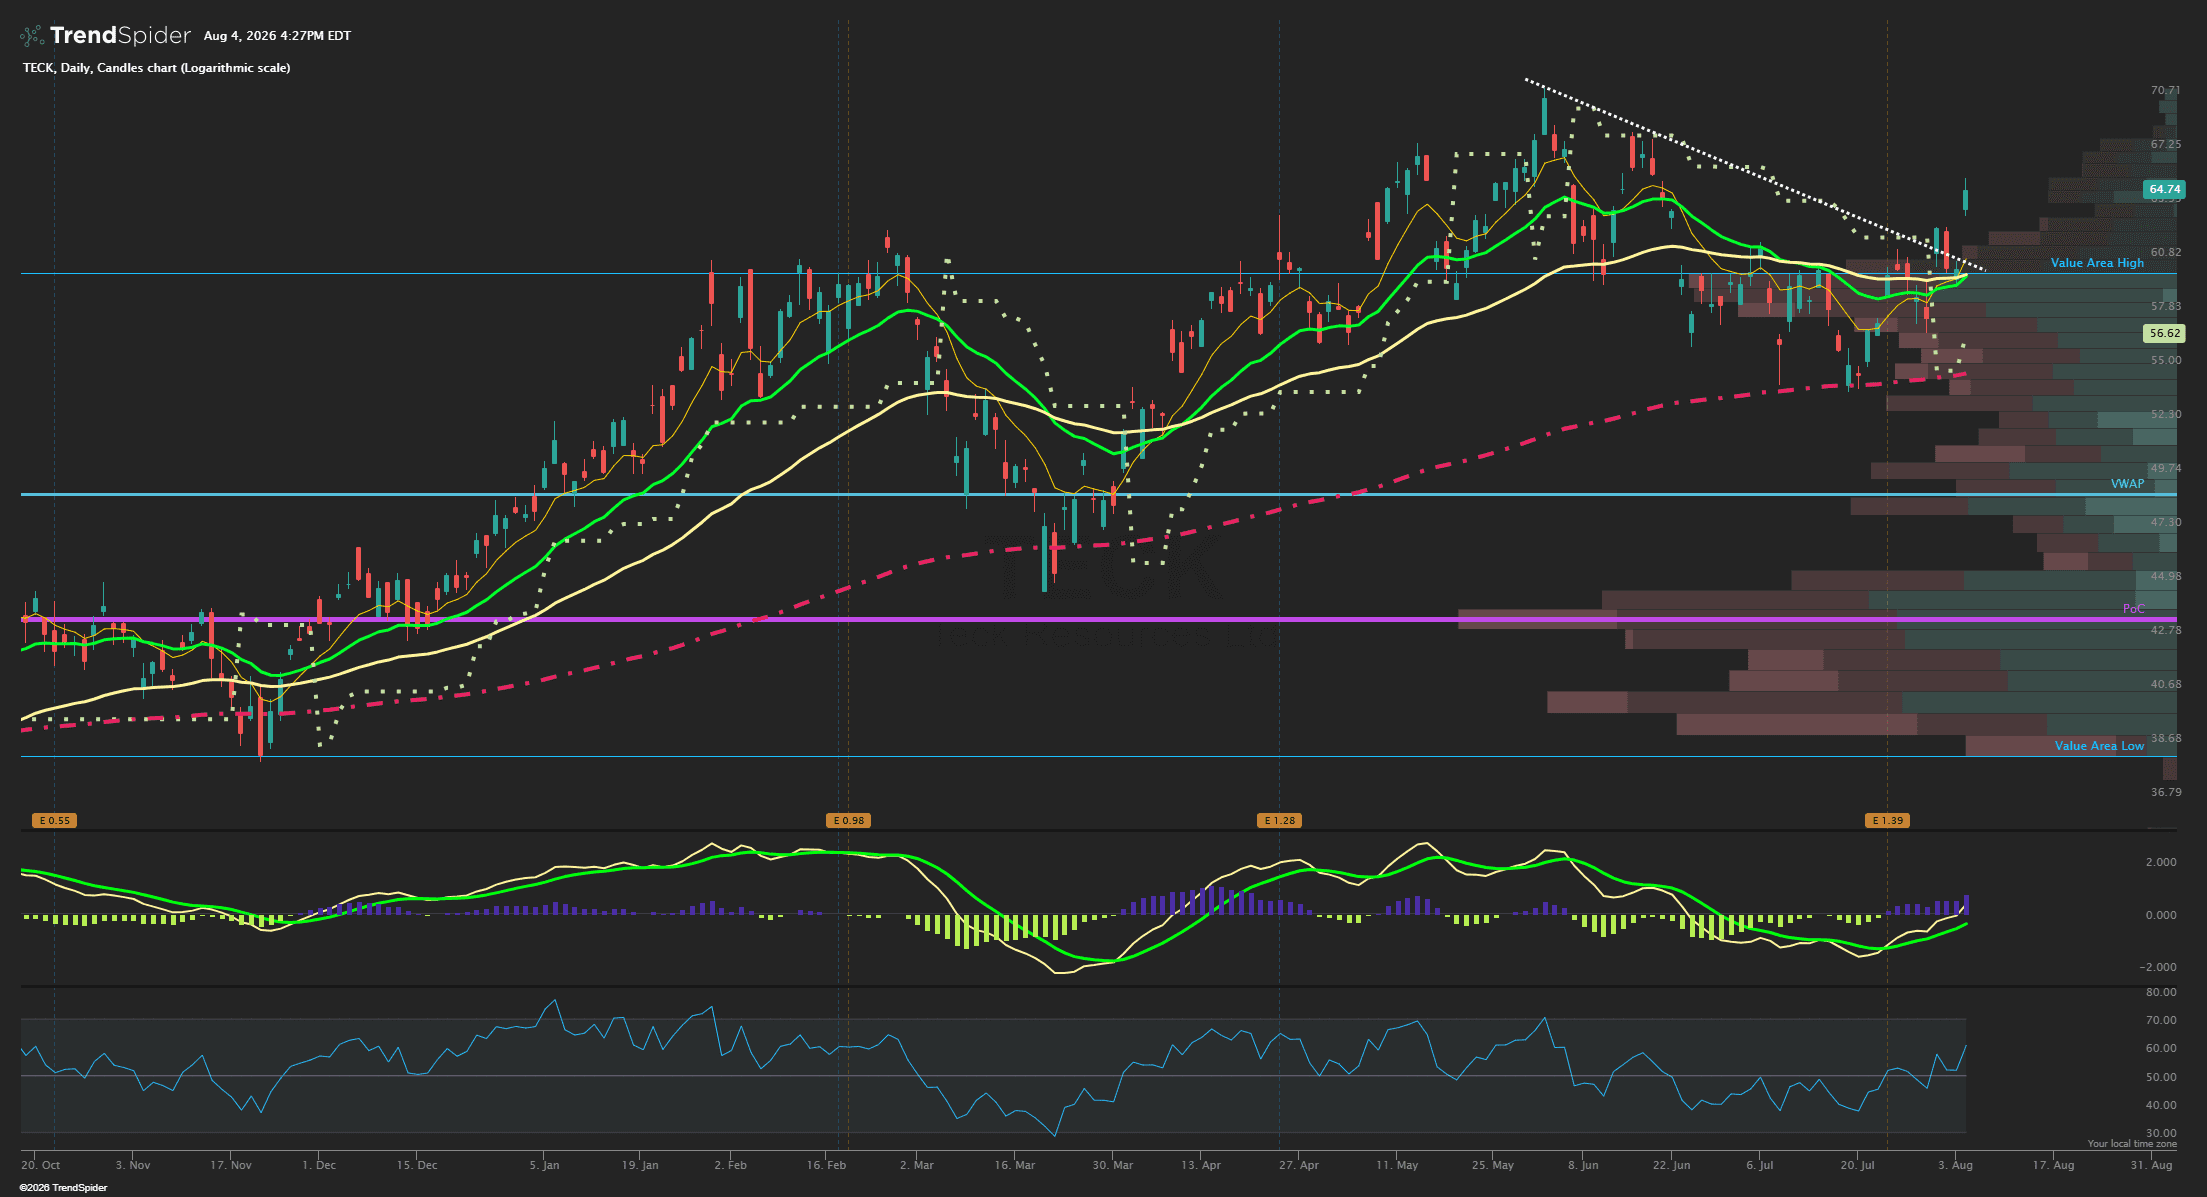Click the 60.82 price axis label
The width and height of the screenshot is (2207, 1197).
tap(2166, 252)
